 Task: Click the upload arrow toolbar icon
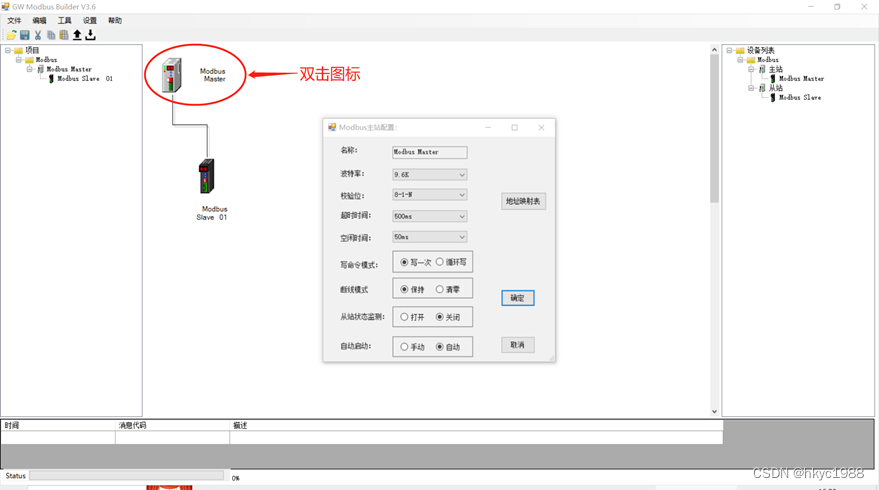pos(77,35)
